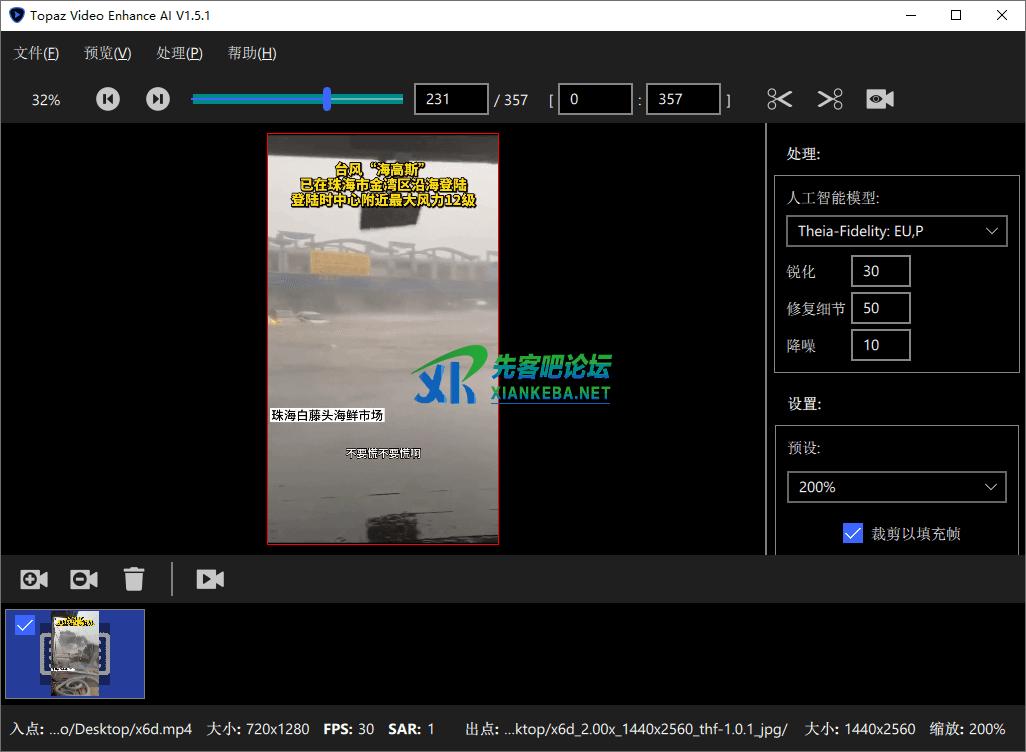Click the trash bin delete icon
The height and width of the screenshot is (752, 1026).
134,579
